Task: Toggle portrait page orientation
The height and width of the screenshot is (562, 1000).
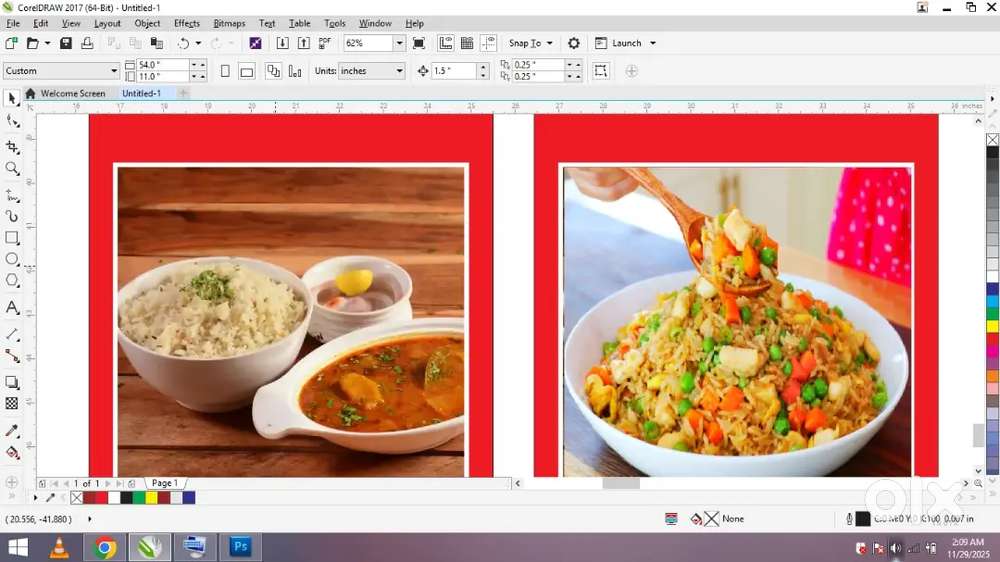Action: coord(225,71)
